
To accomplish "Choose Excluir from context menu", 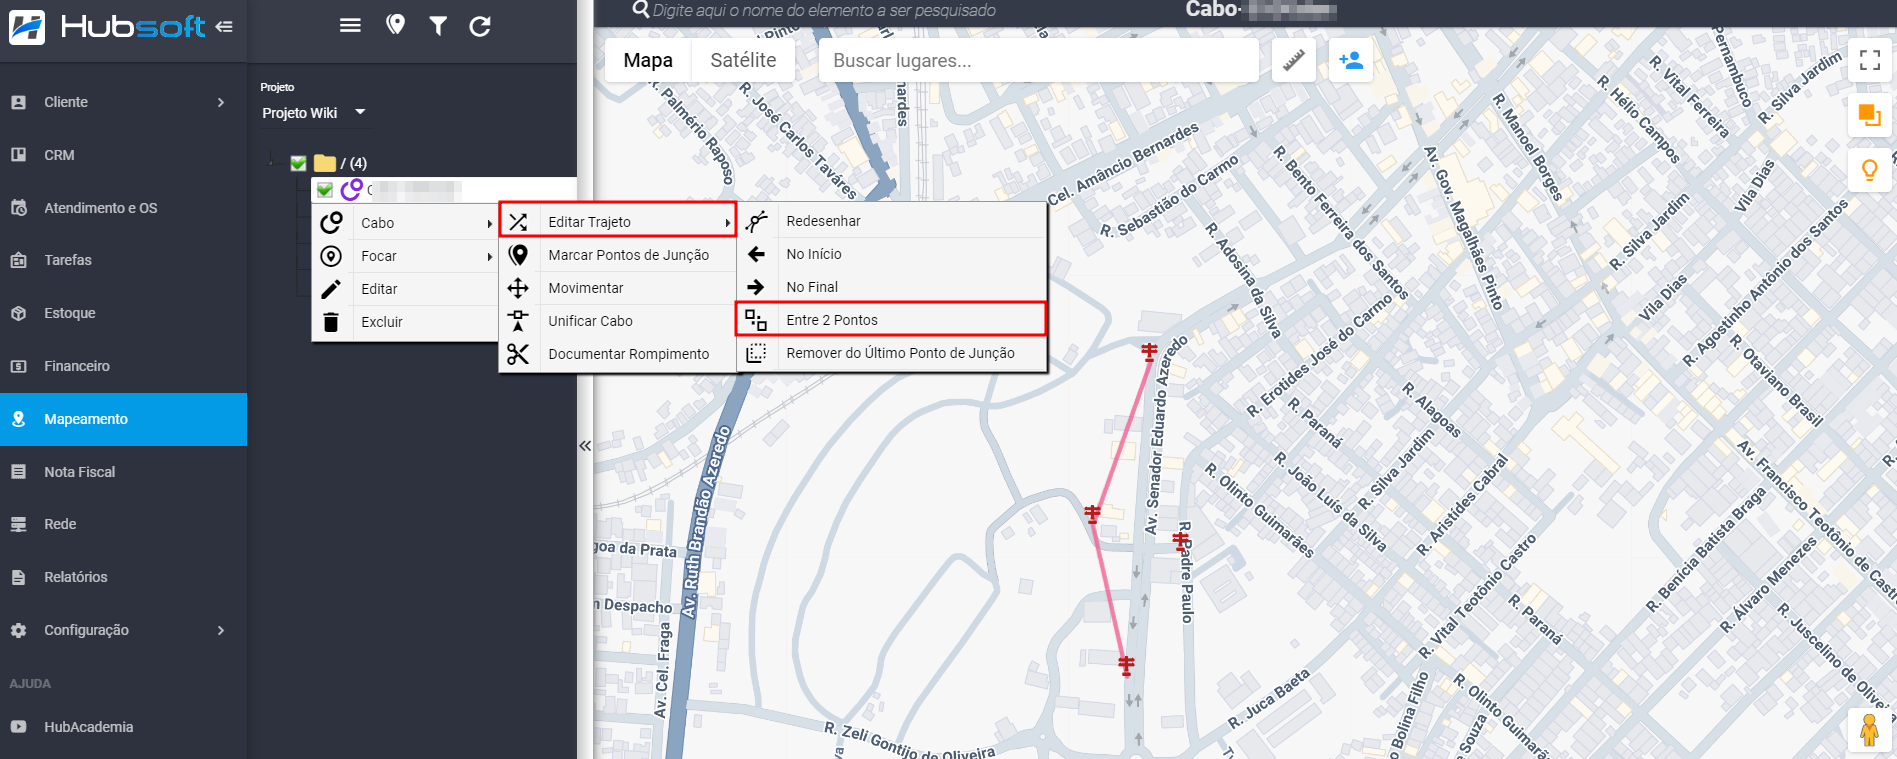I will (405, 322).
